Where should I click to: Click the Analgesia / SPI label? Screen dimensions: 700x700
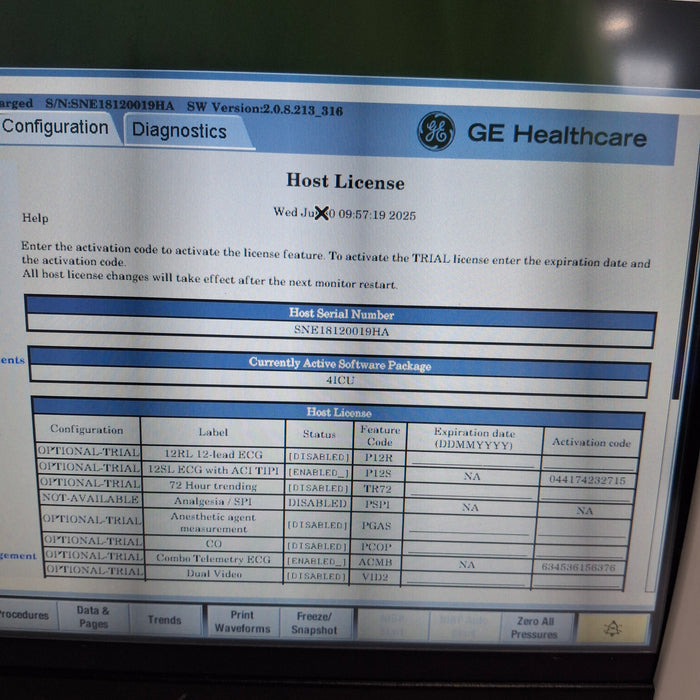pyautogui.click(x=213, y=501)
